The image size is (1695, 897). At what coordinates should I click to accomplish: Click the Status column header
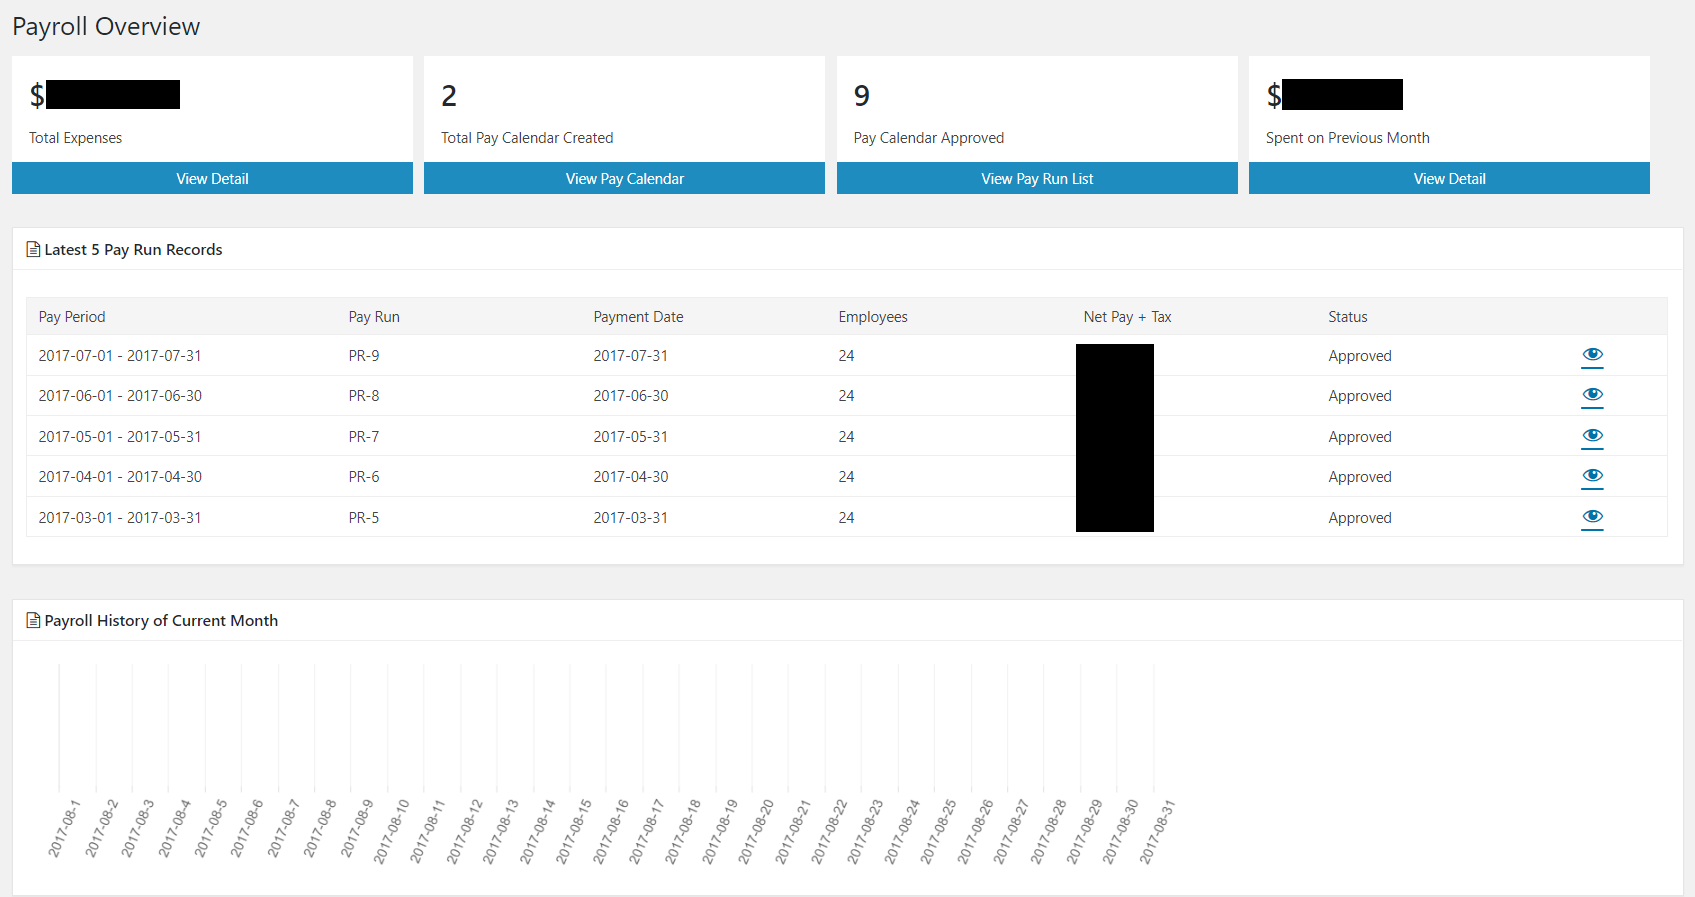click(1347, 317)
